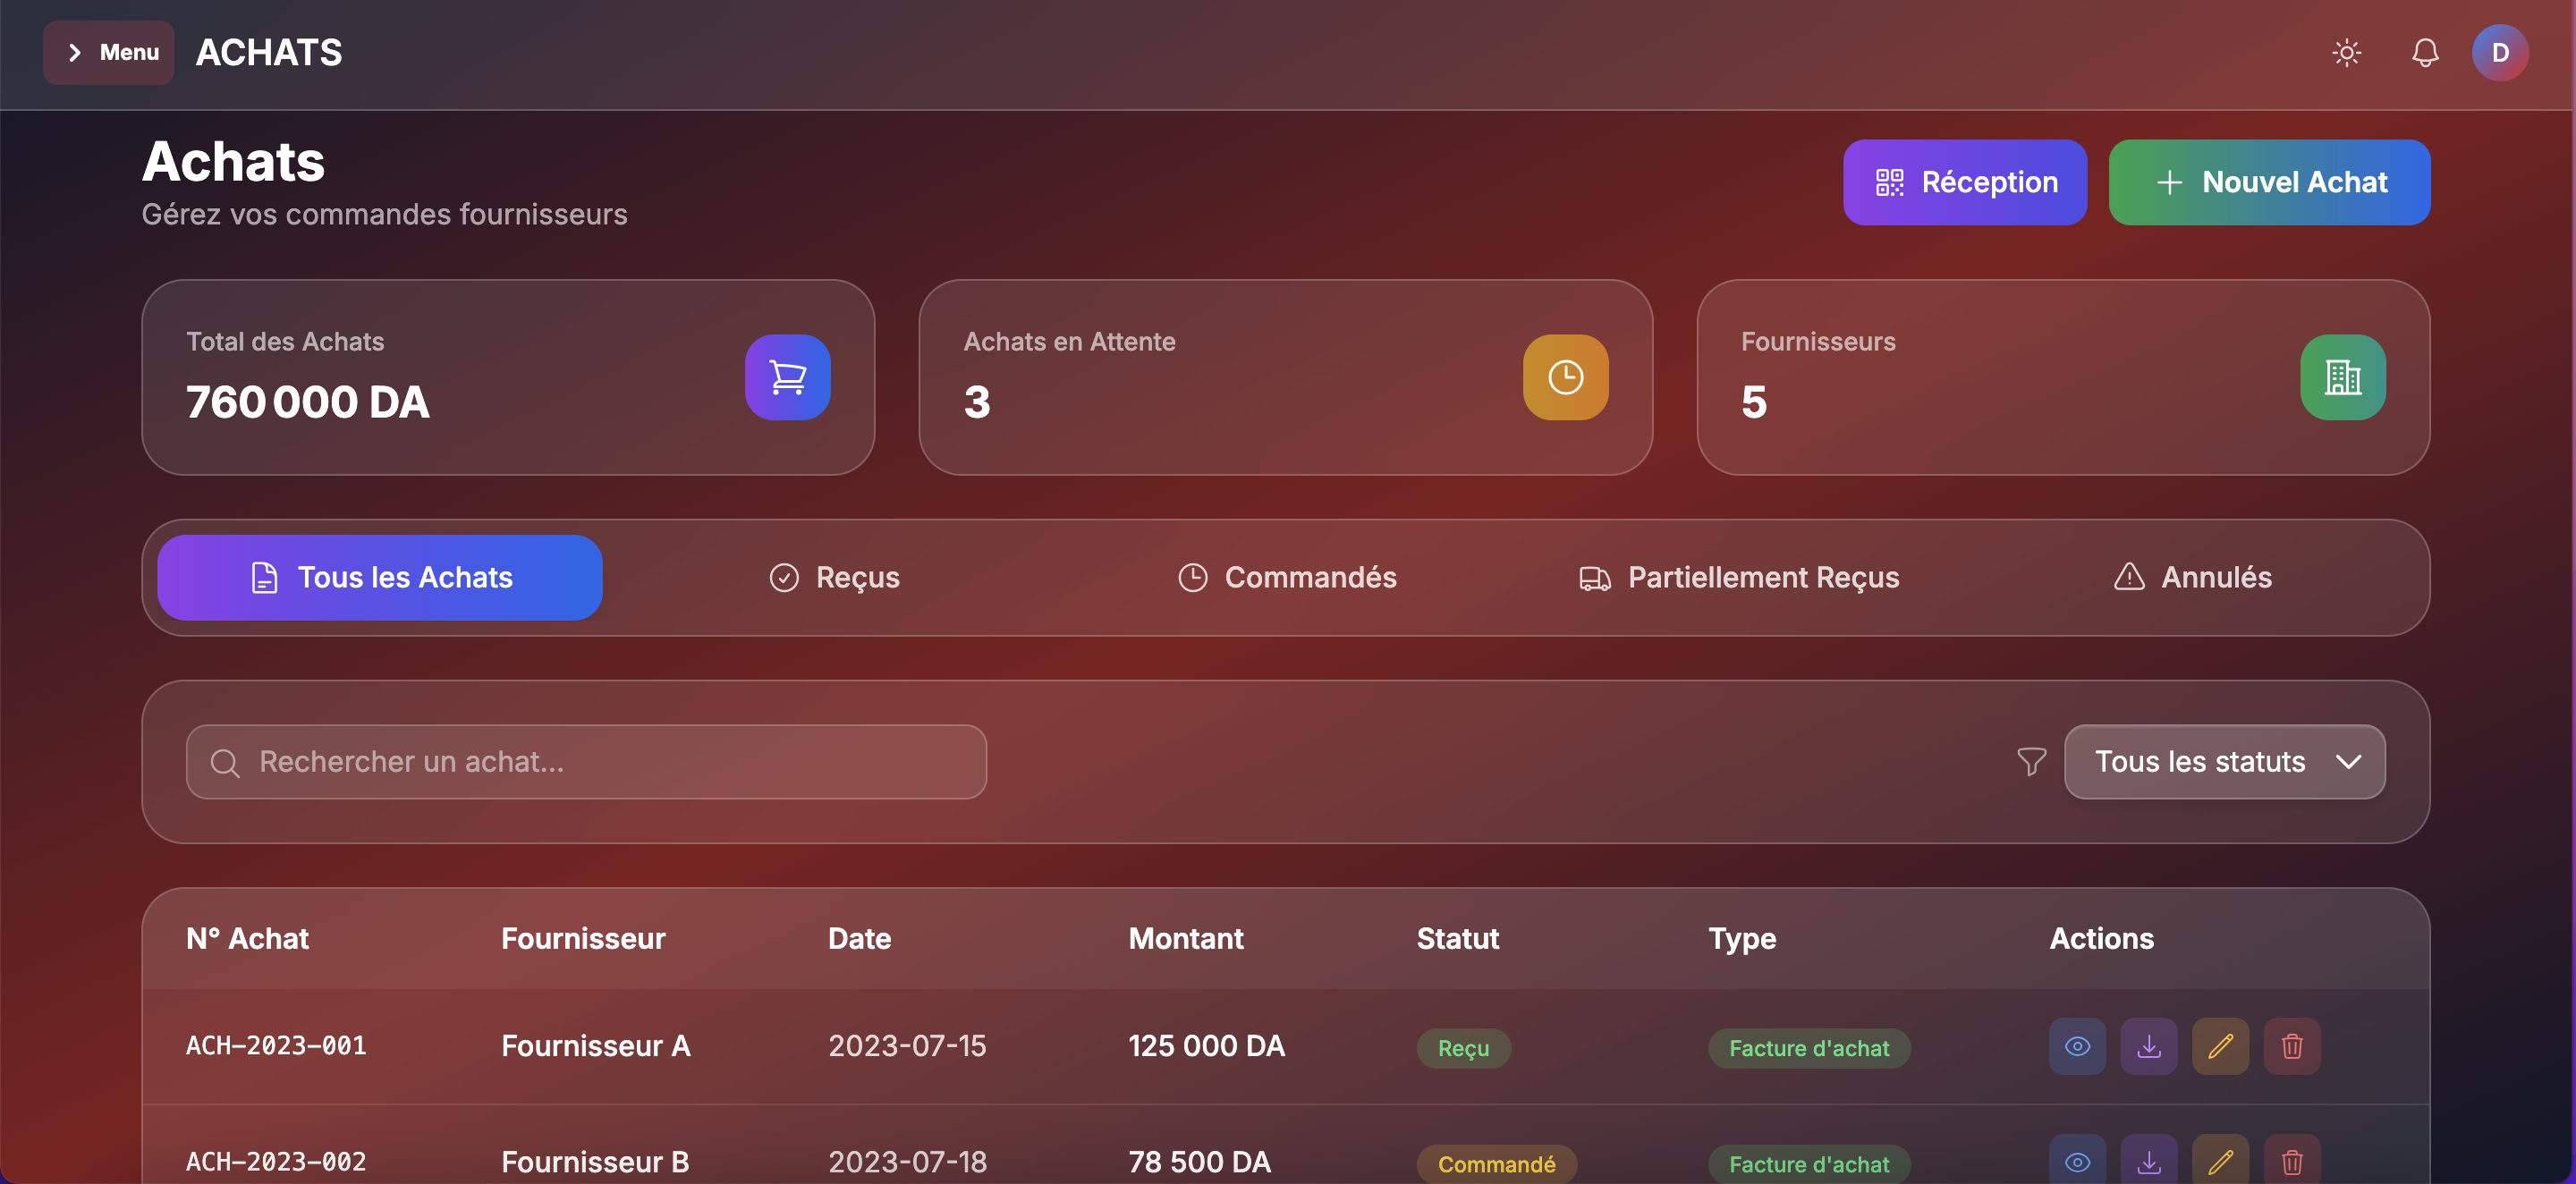Click the search magnifier icon
The width and height of the screenshot is (2576, 1184).
[225, 761]
